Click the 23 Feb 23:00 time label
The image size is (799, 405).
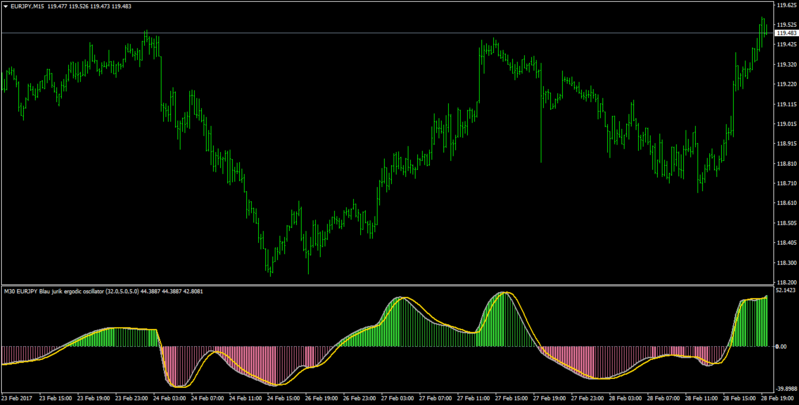coord(131,398)
